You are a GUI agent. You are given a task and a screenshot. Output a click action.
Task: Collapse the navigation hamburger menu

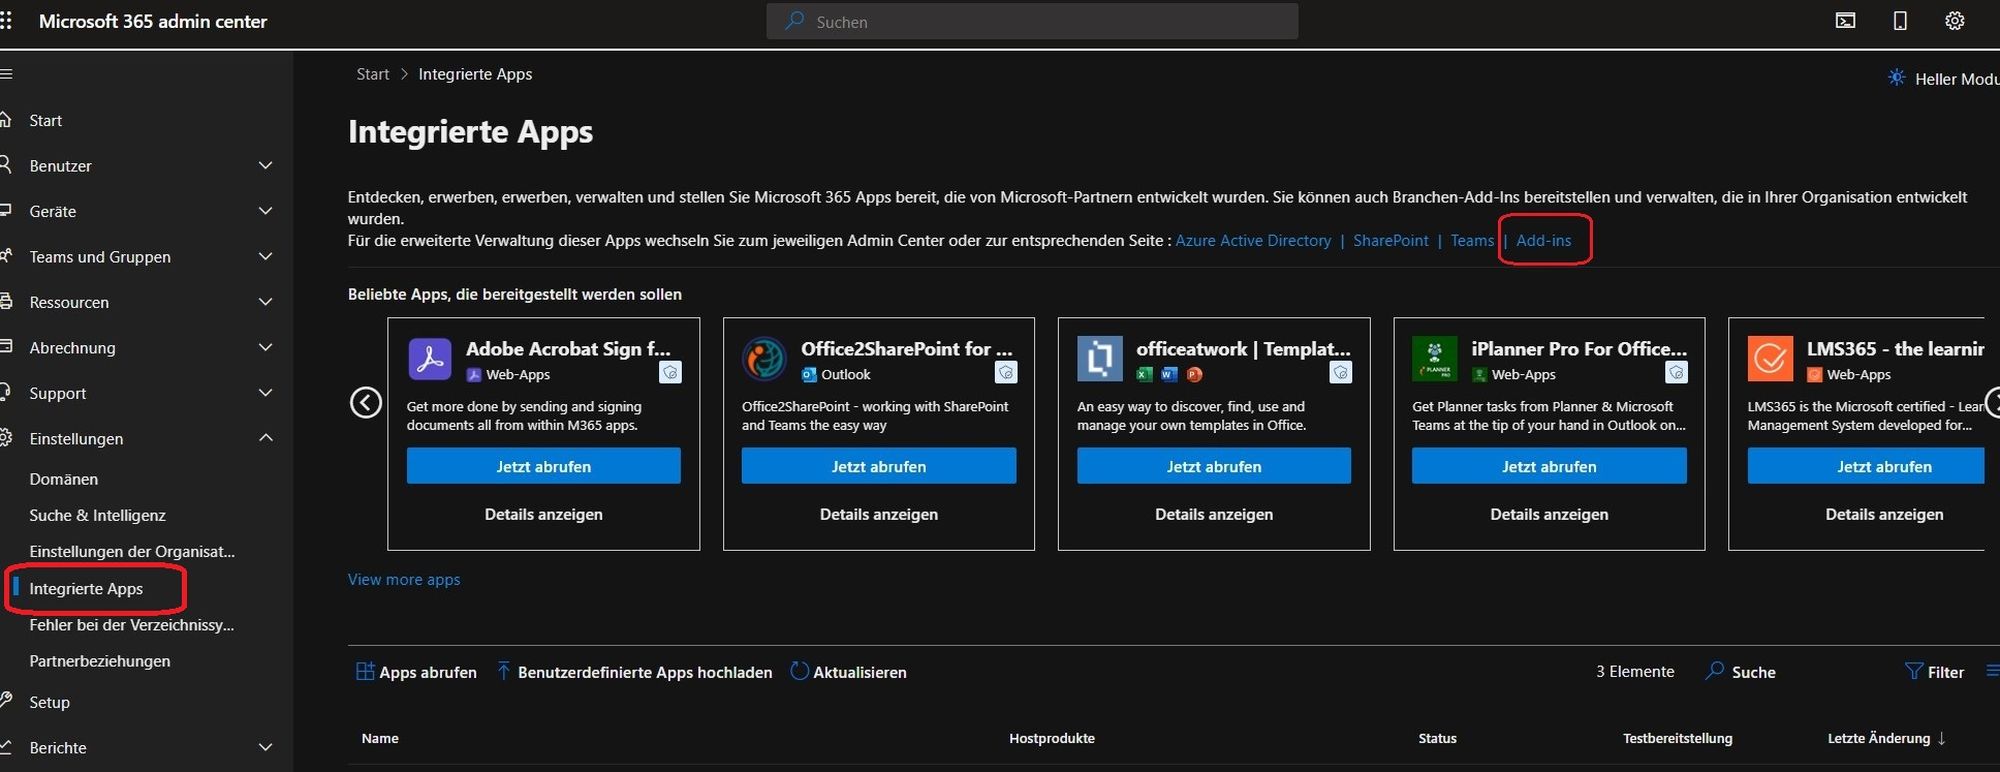click(x=6, y=74)
